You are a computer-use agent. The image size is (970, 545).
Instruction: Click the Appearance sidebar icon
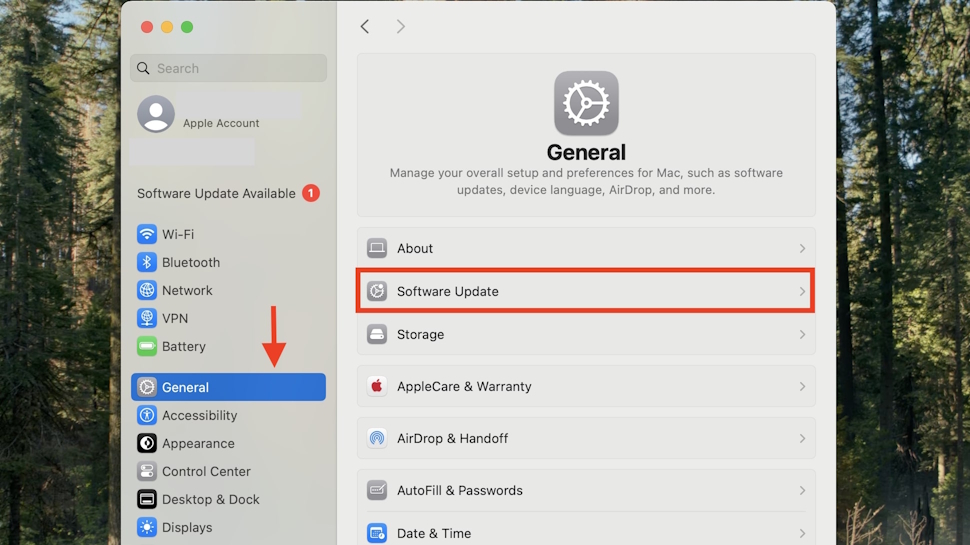tap(147, 444)
